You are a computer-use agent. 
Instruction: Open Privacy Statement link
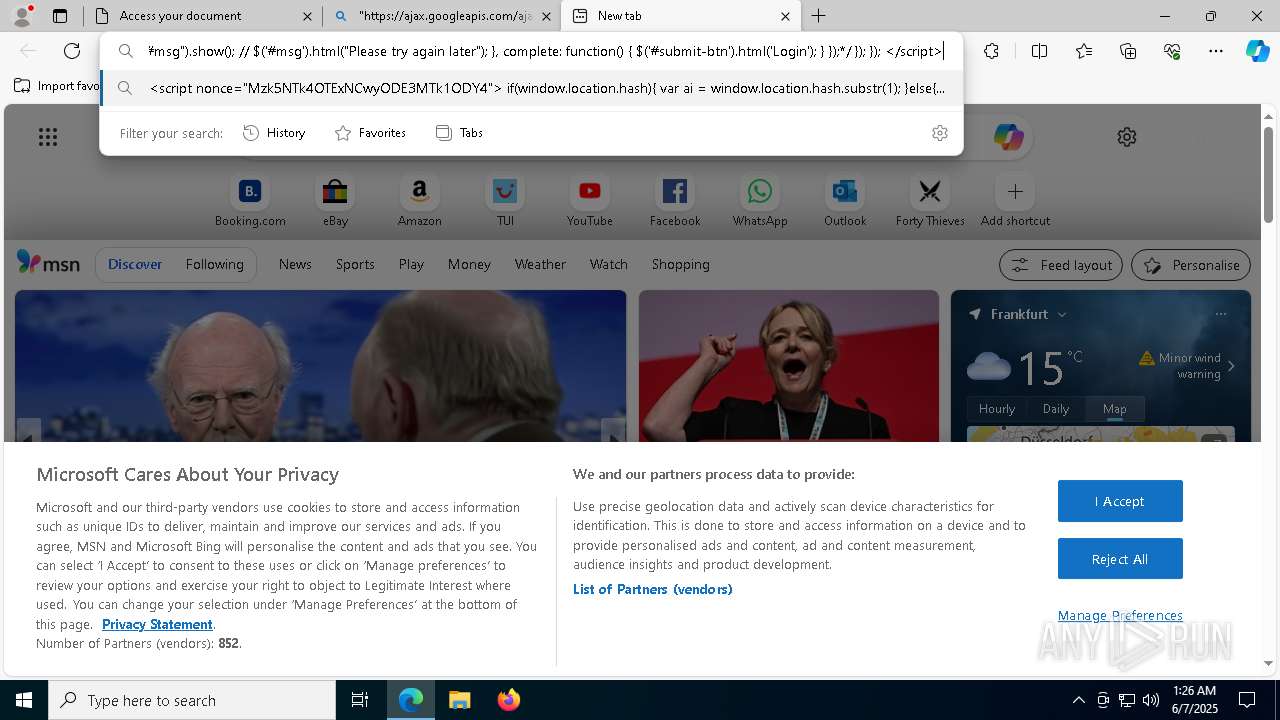coord(157,625)
